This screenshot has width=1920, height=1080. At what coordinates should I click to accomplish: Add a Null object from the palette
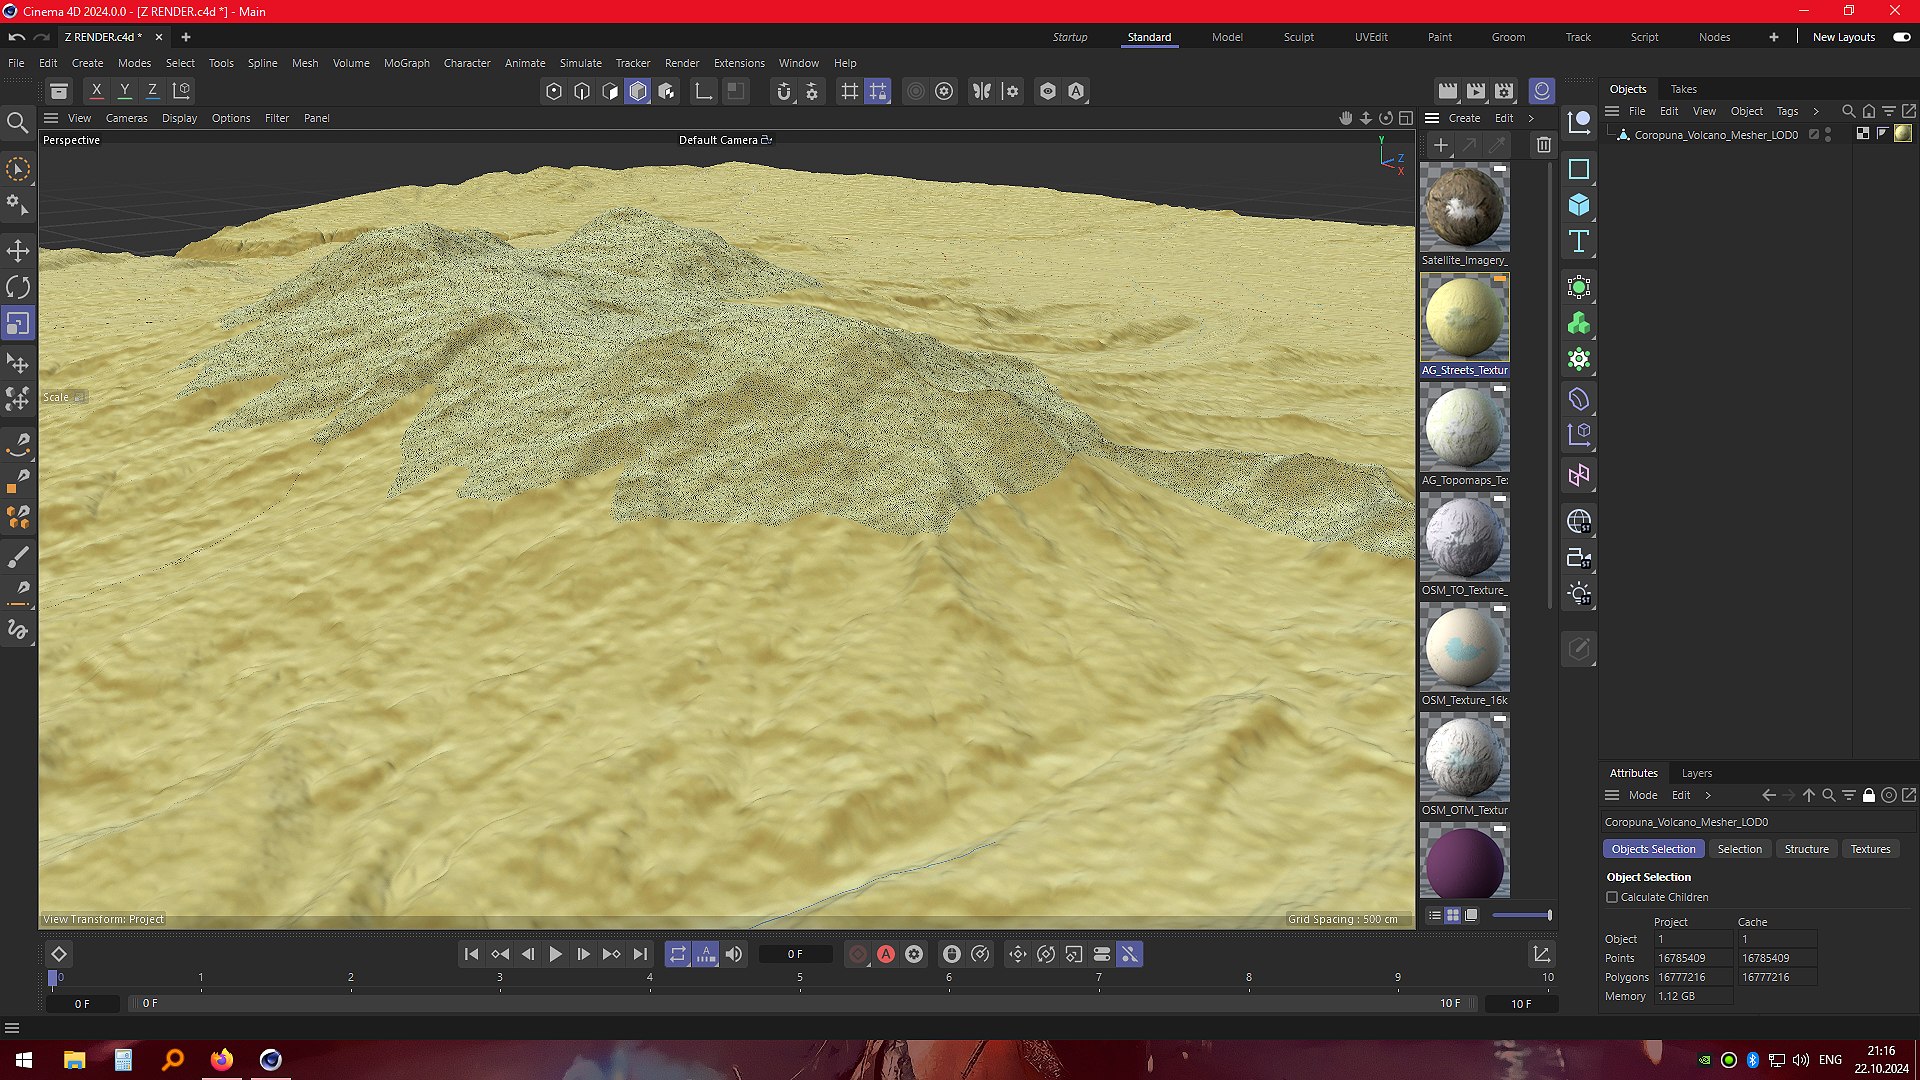click(x=1579, y=123)
